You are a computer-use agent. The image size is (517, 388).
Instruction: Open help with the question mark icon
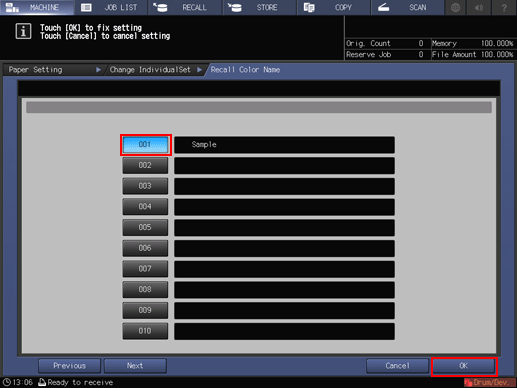(x=504, y=7)
